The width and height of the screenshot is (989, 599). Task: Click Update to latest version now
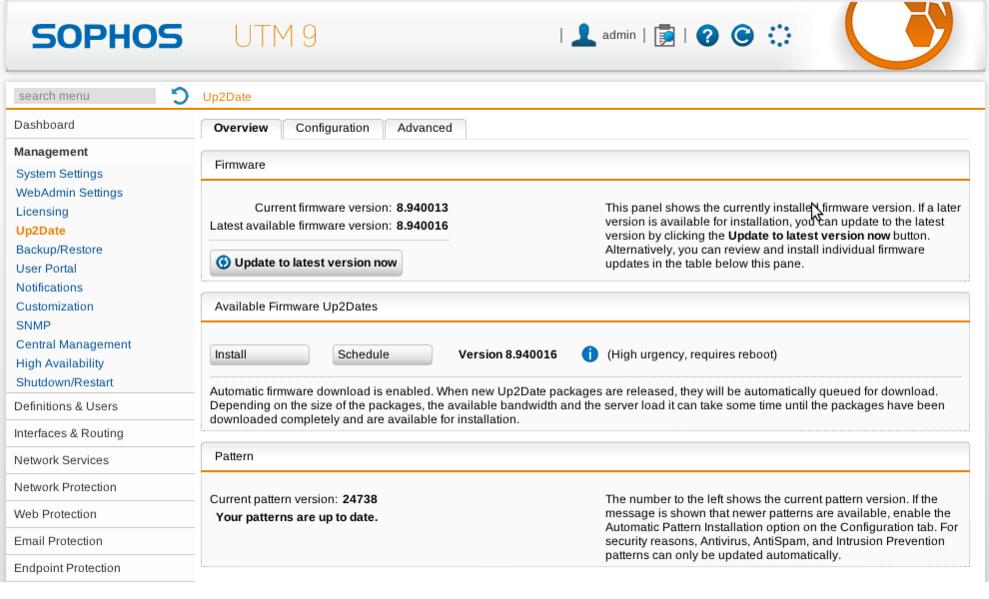click(x=306, y=263)
